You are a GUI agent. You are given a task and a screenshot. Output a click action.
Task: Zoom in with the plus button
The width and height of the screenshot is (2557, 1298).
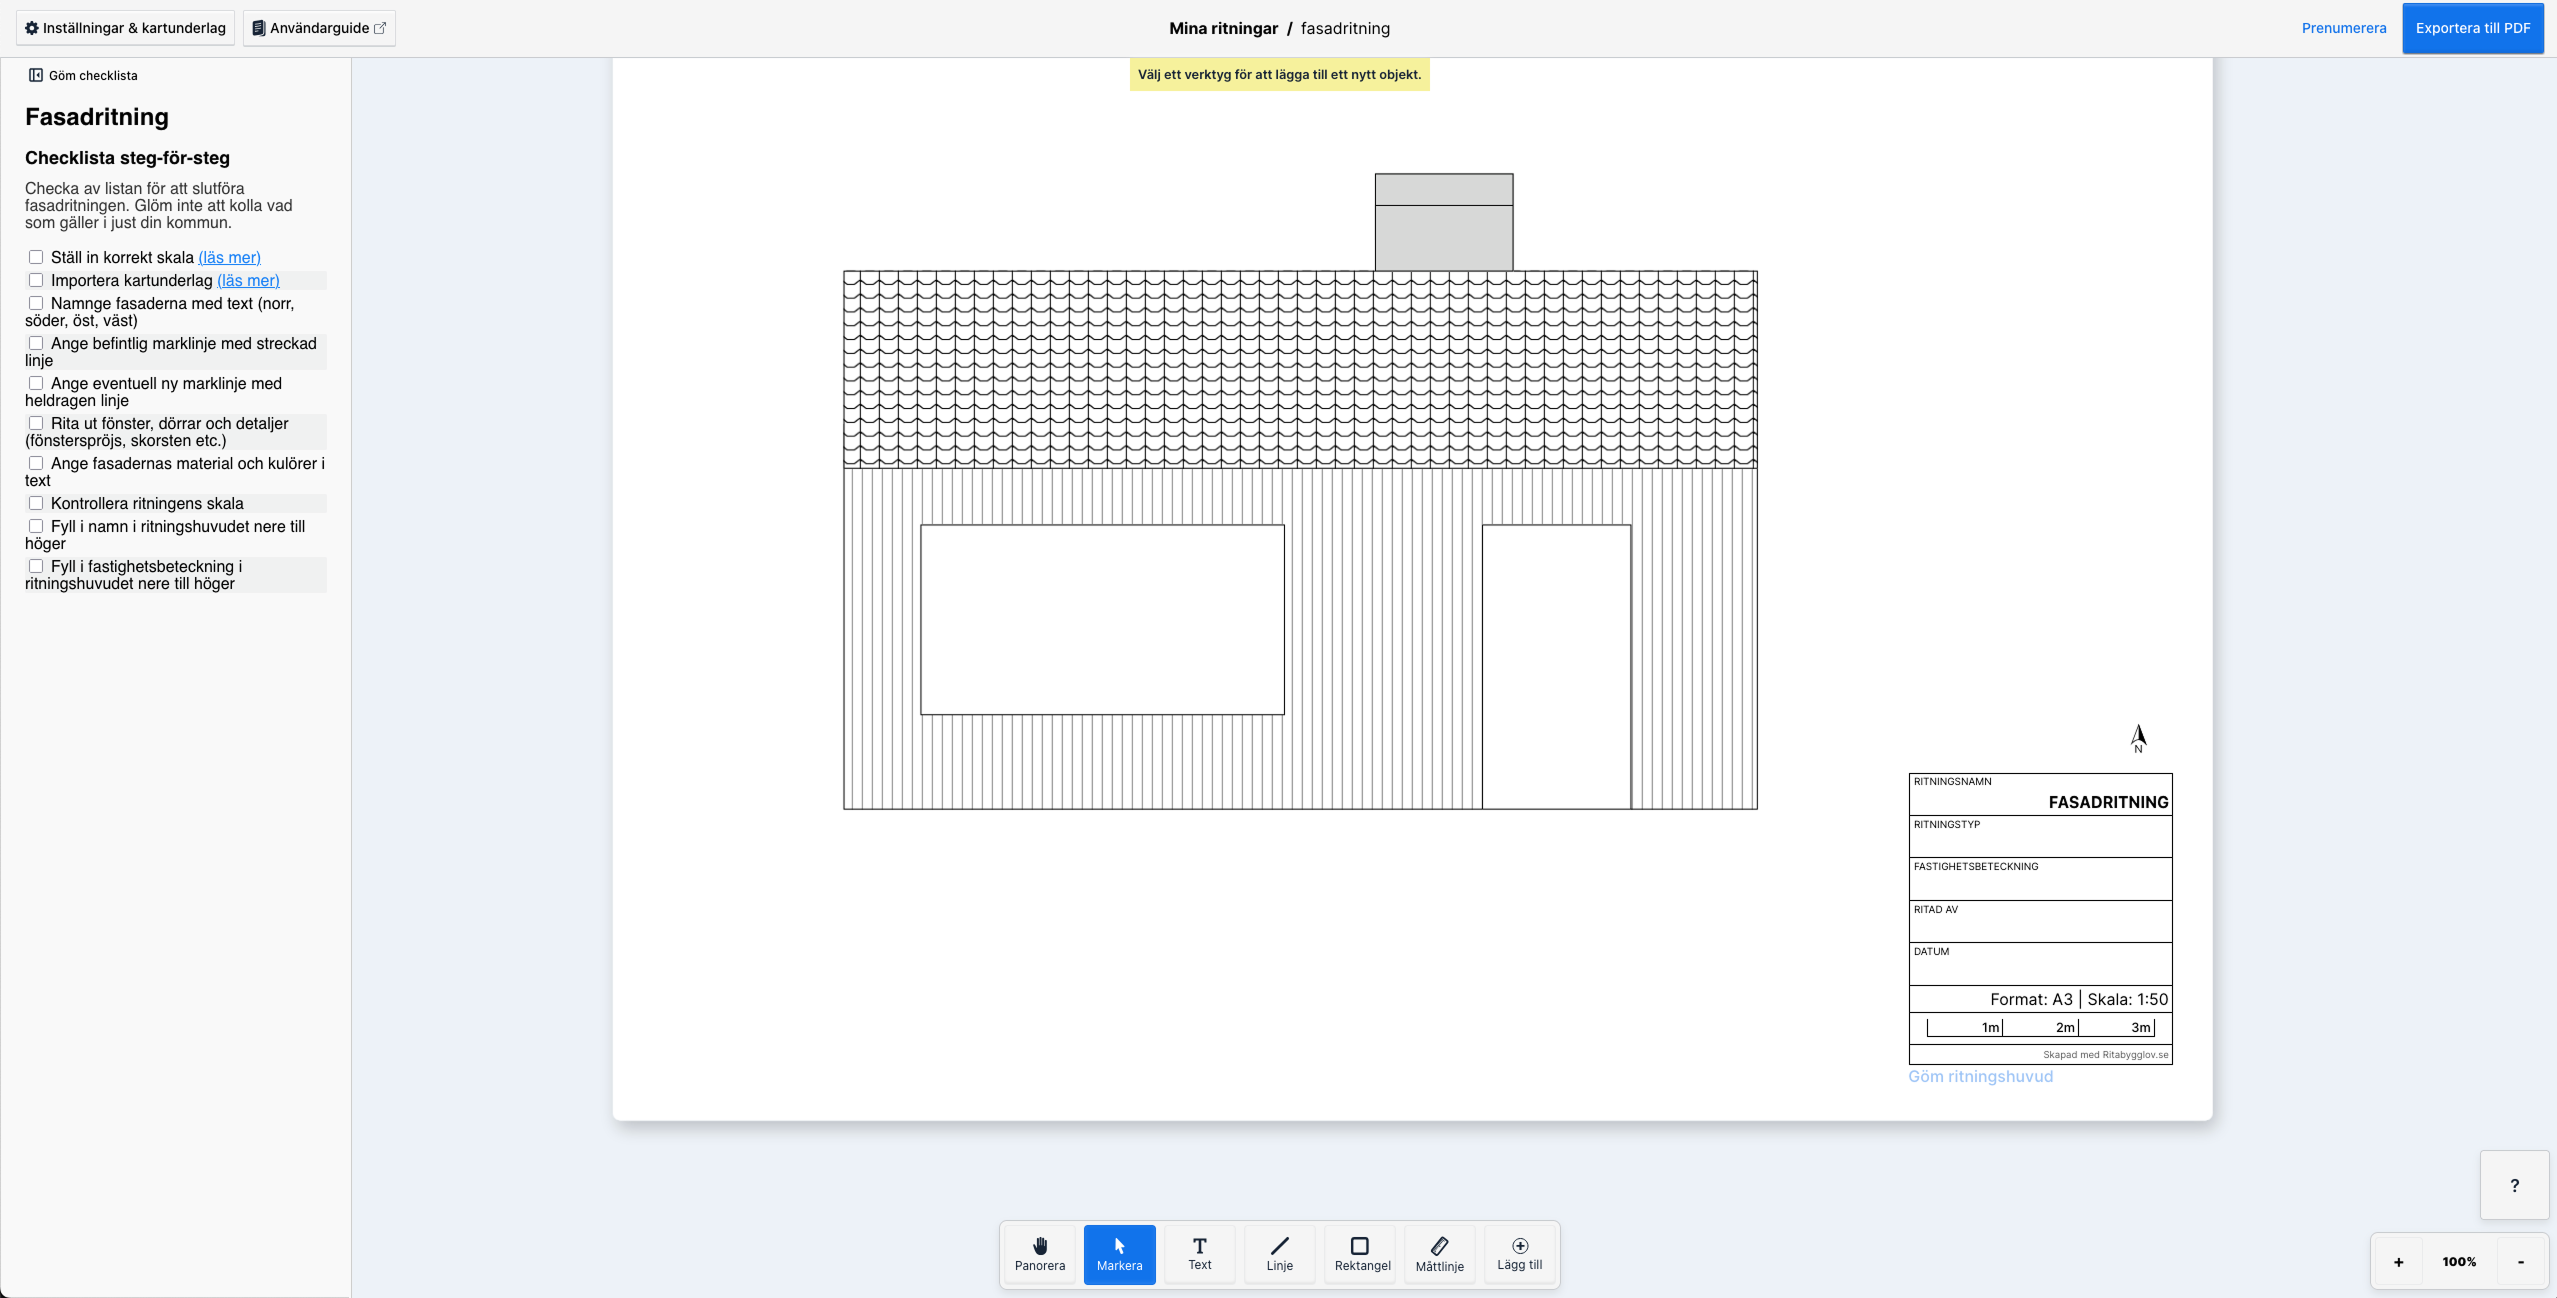coord(2398,1262)
